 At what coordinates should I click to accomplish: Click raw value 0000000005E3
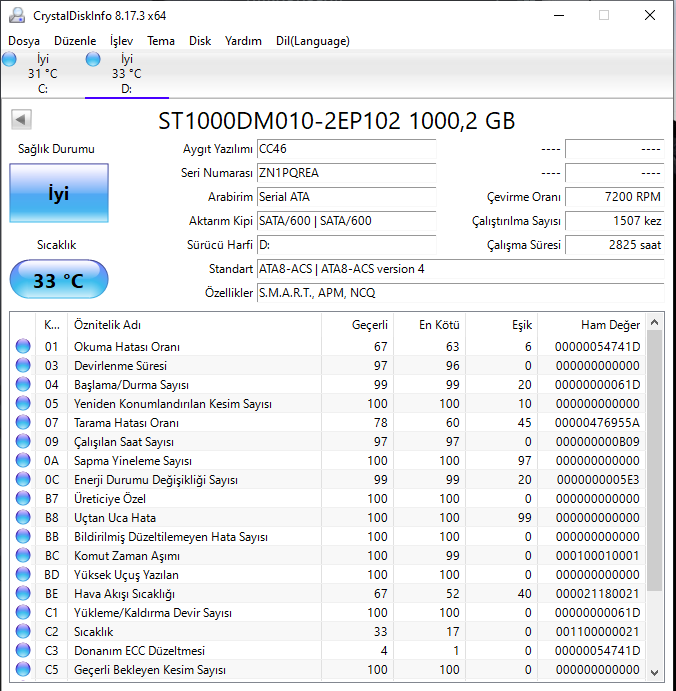click(x=597, y=479)
